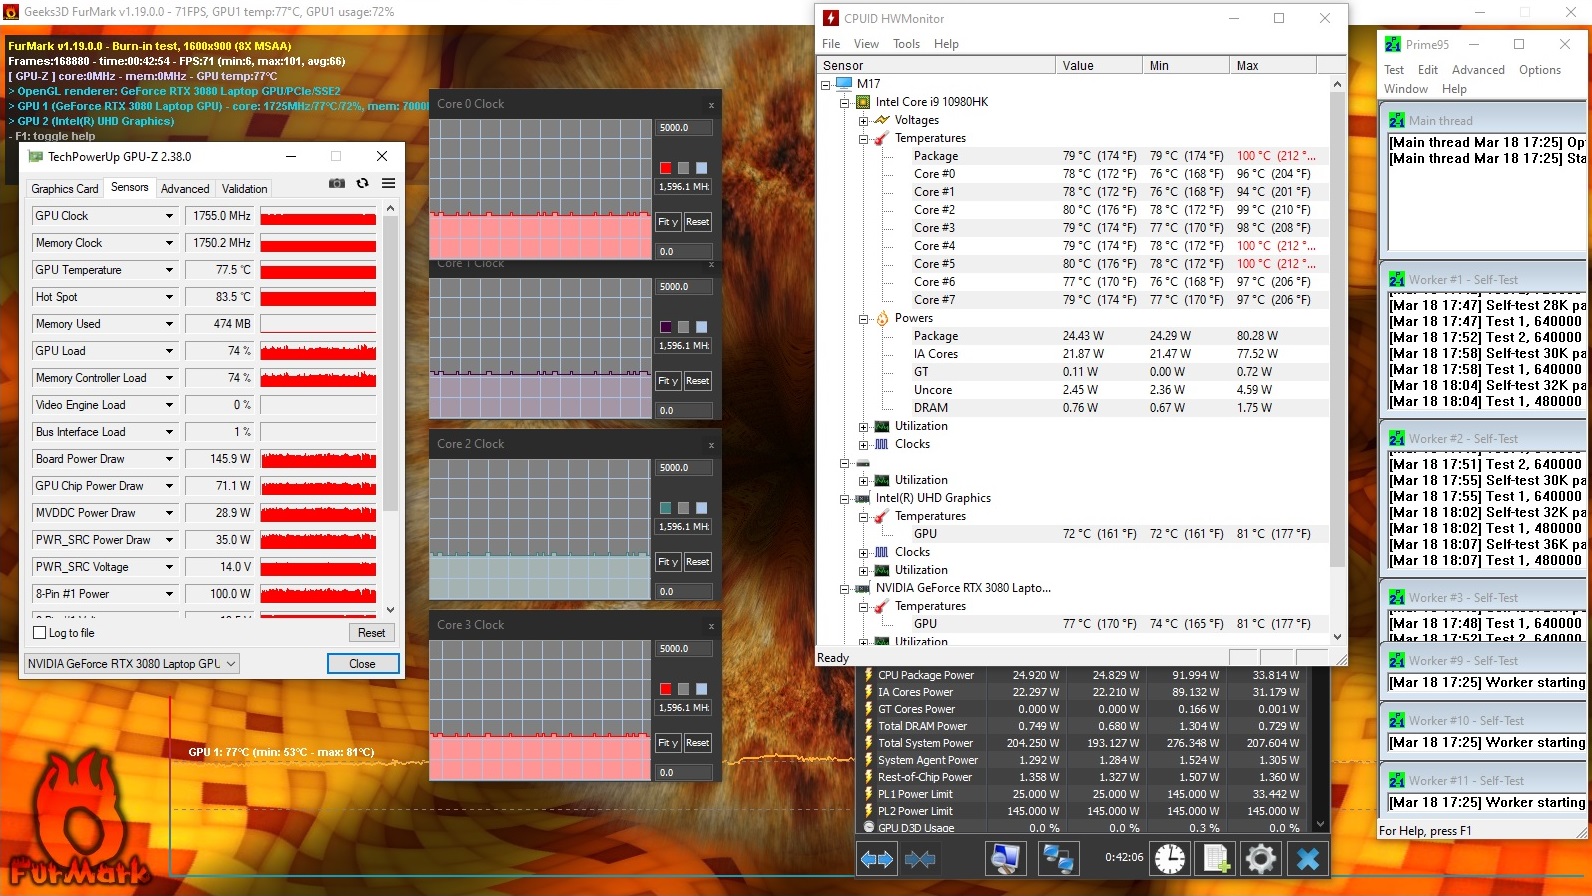Open the Options menu in Prime95
This screenshot has width=1592, height=896.
point(1540,70)
